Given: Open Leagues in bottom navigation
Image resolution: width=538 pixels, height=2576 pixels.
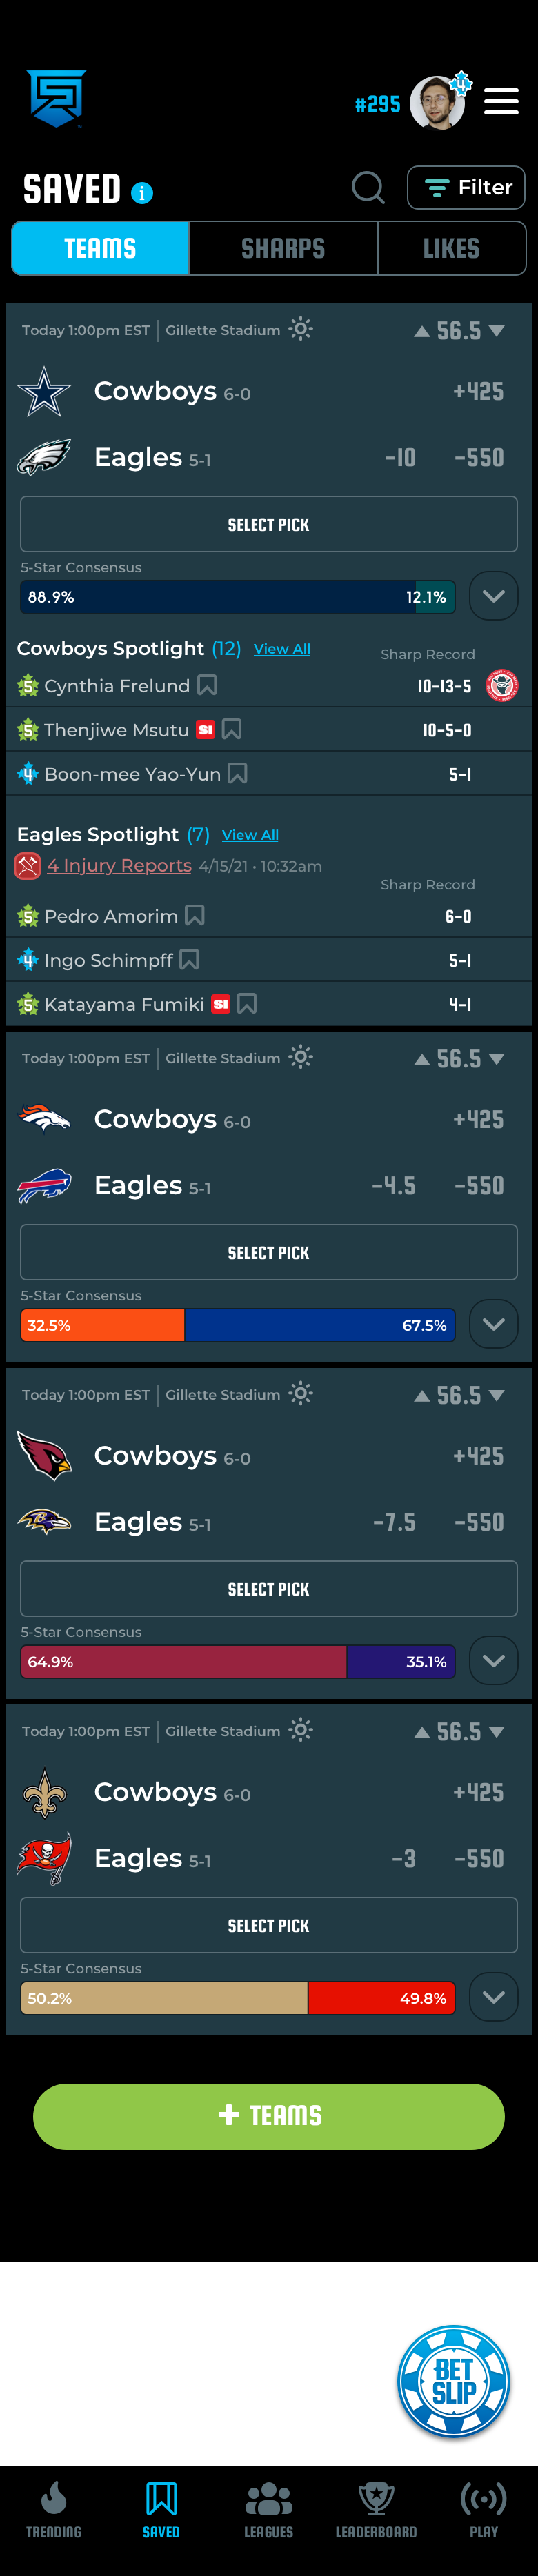Looking at the screenshot, I should tap(269, 2509).
